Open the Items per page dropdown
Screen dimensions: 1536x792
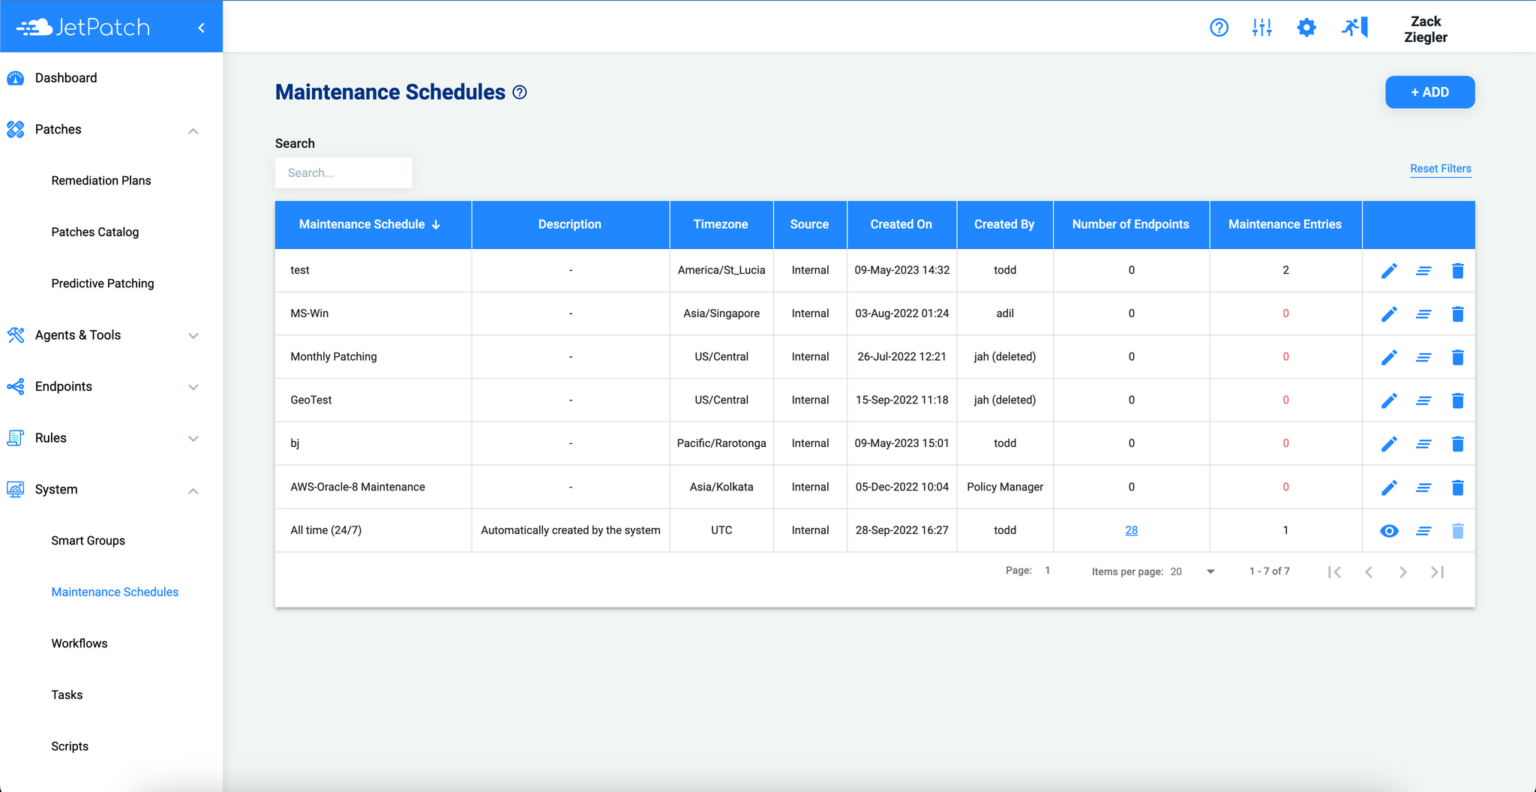(1210, 570)
